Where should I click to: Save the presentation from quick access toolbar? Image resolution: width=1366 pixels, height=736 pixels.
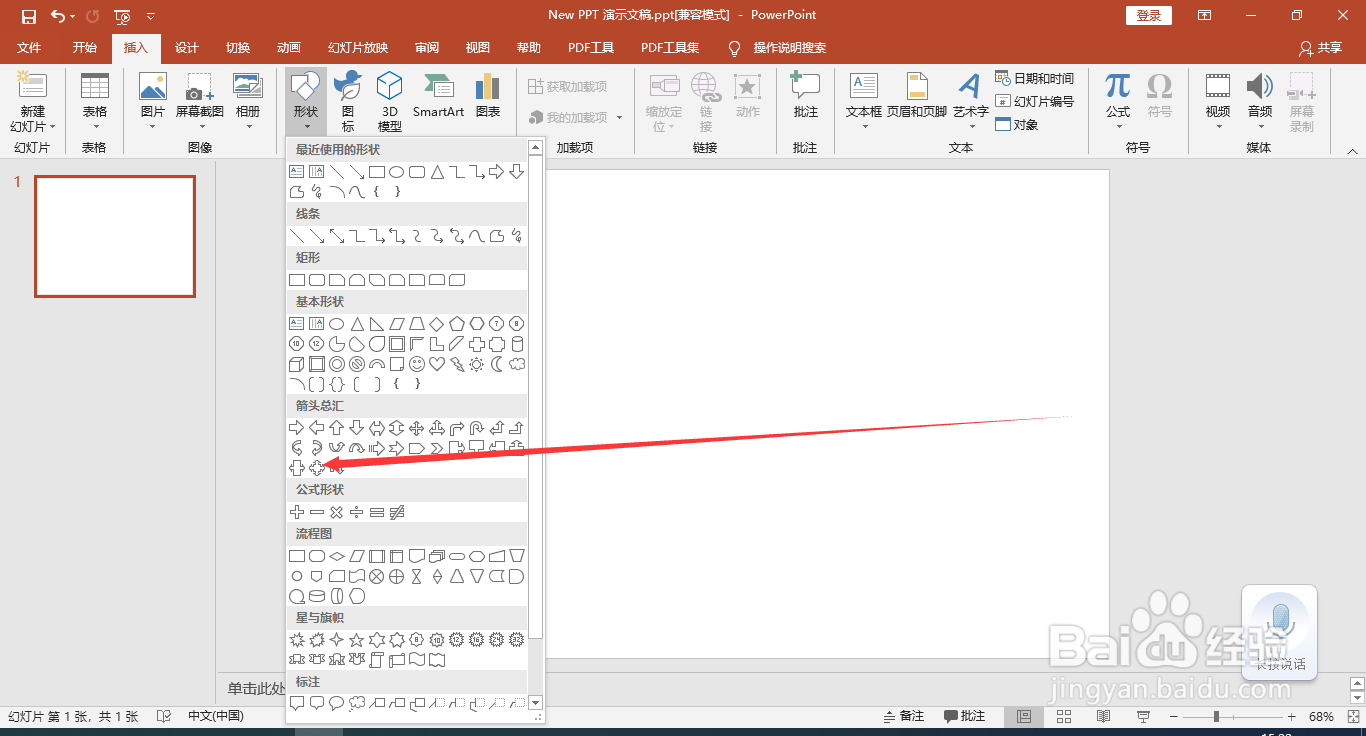[29, 16]
